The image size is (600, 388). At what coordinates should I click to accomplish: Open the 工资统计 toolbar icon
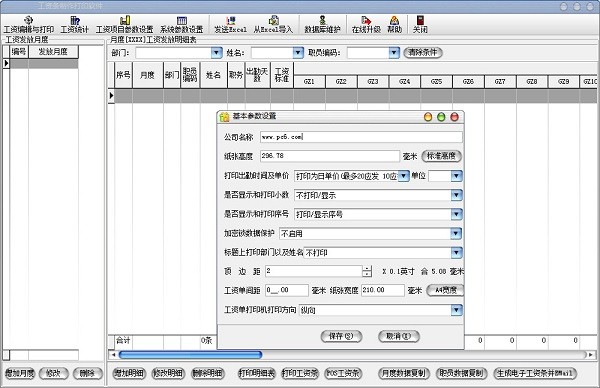coord(75,24)
